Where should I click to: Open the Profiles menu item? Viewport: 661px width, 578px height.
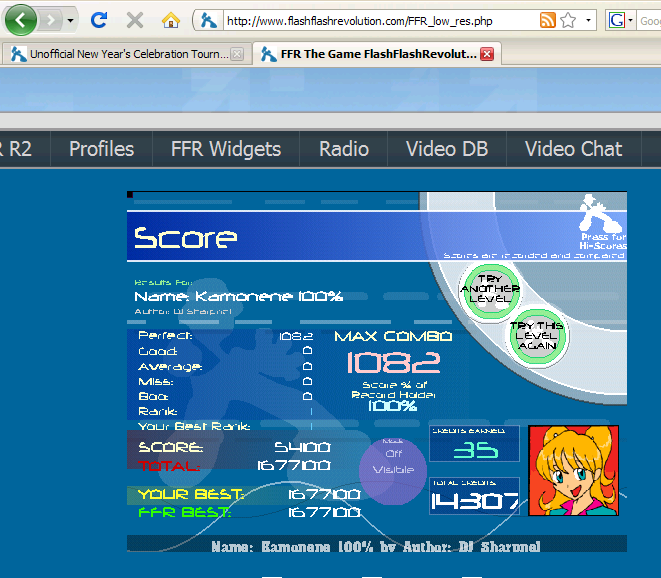[x=101, y=149]
